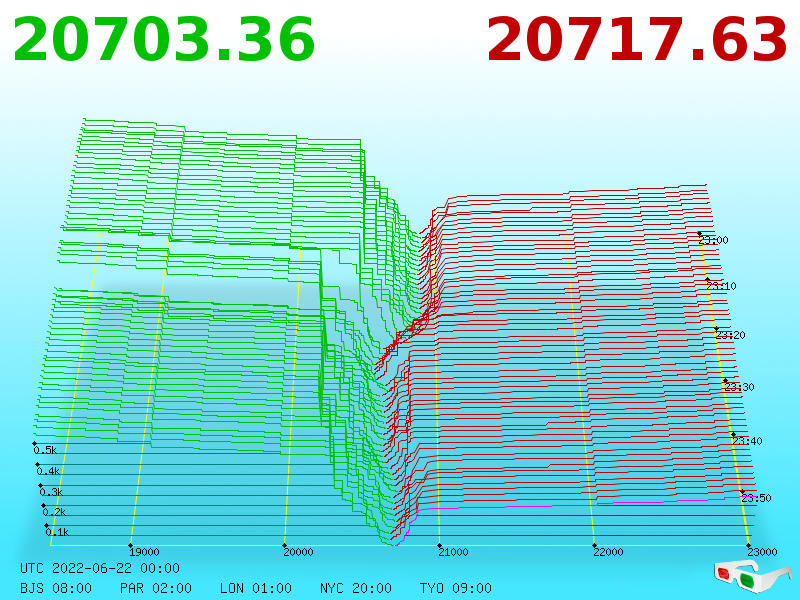
Task: Click the 23000 price axis label
Action: (x=762, y=552)
